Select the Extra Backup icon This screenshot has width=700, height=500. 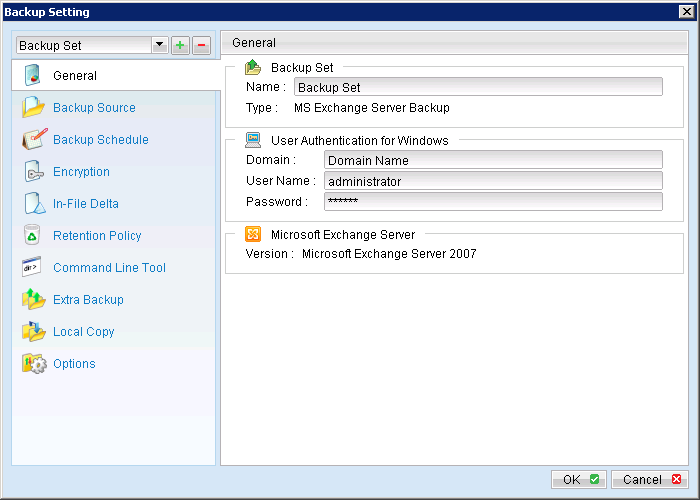(34, 300)
